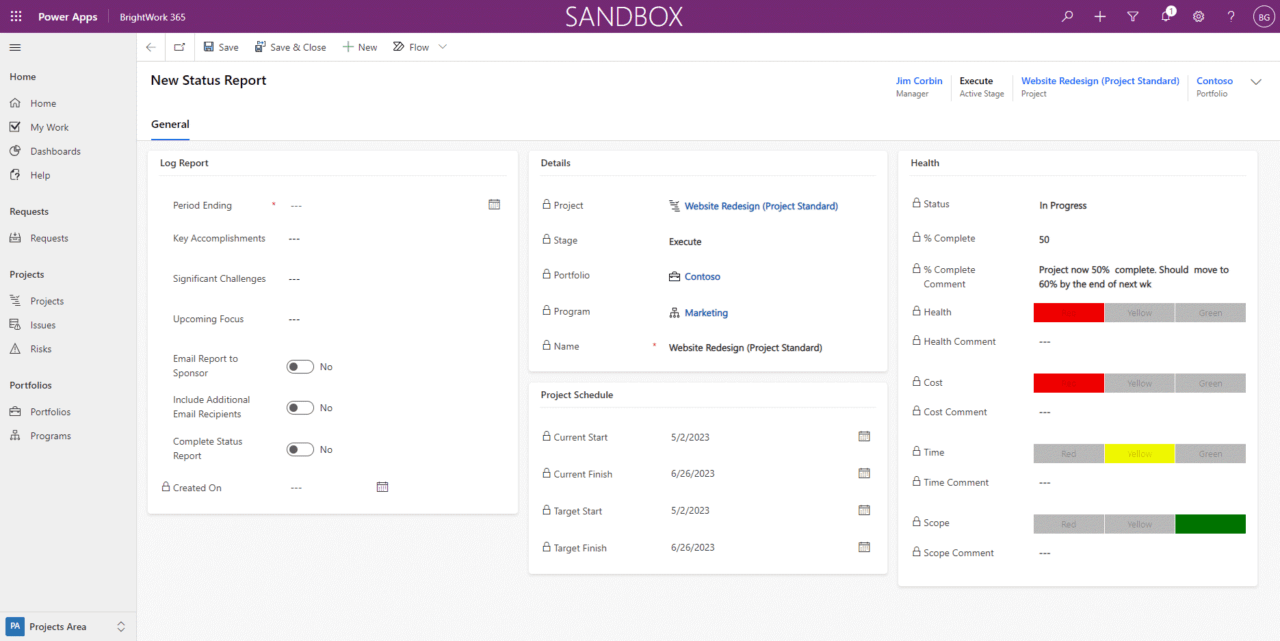Toggle Include Additional Email Recipients on
The width and height of the screenshot is (1280, 641).
point(298,407)
